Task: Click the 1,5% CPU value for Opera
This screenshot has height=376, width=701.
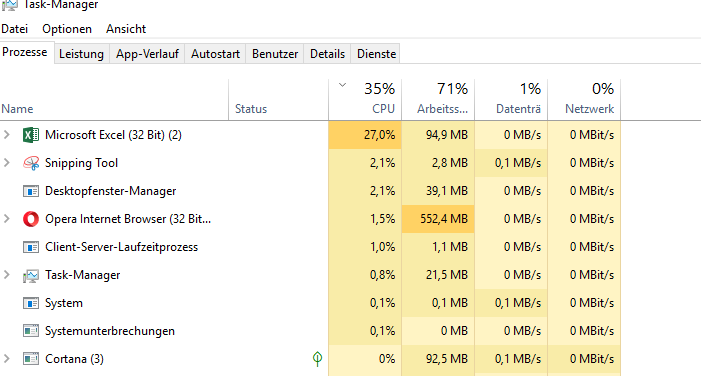Action: click(382, 219)
